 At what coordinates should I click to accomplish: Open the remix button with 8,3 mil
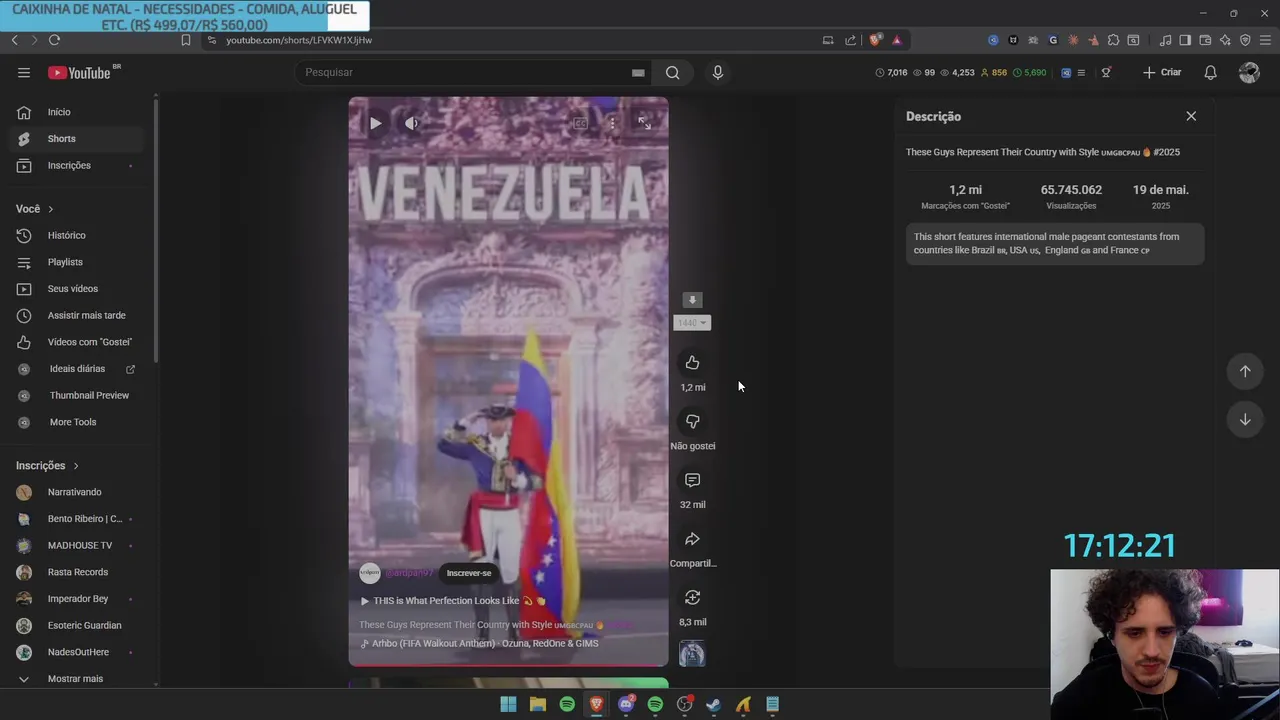pyautogui.click(x=692, y=598)
